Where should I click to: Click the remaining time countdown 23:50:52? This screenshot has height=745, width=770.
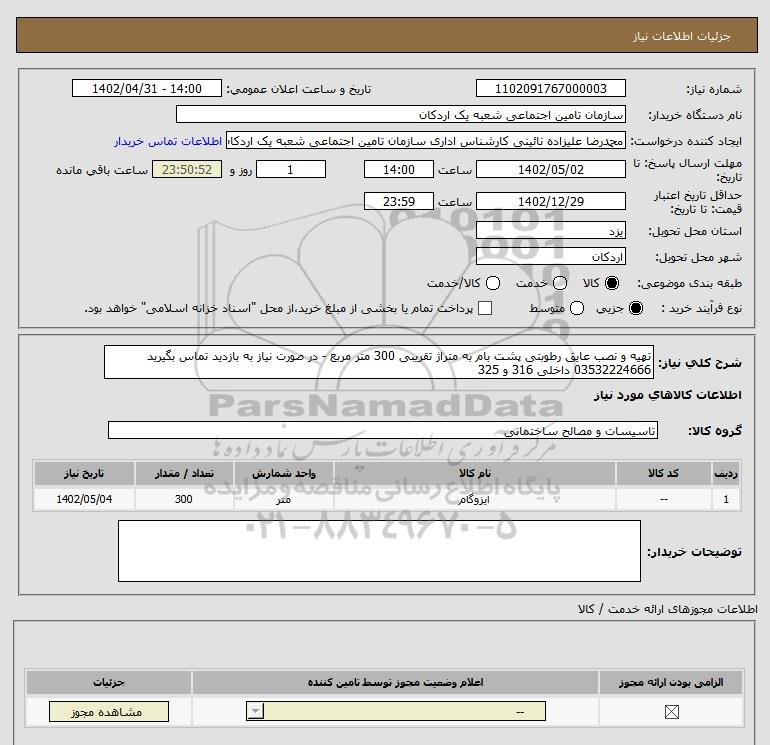(187, 169)
